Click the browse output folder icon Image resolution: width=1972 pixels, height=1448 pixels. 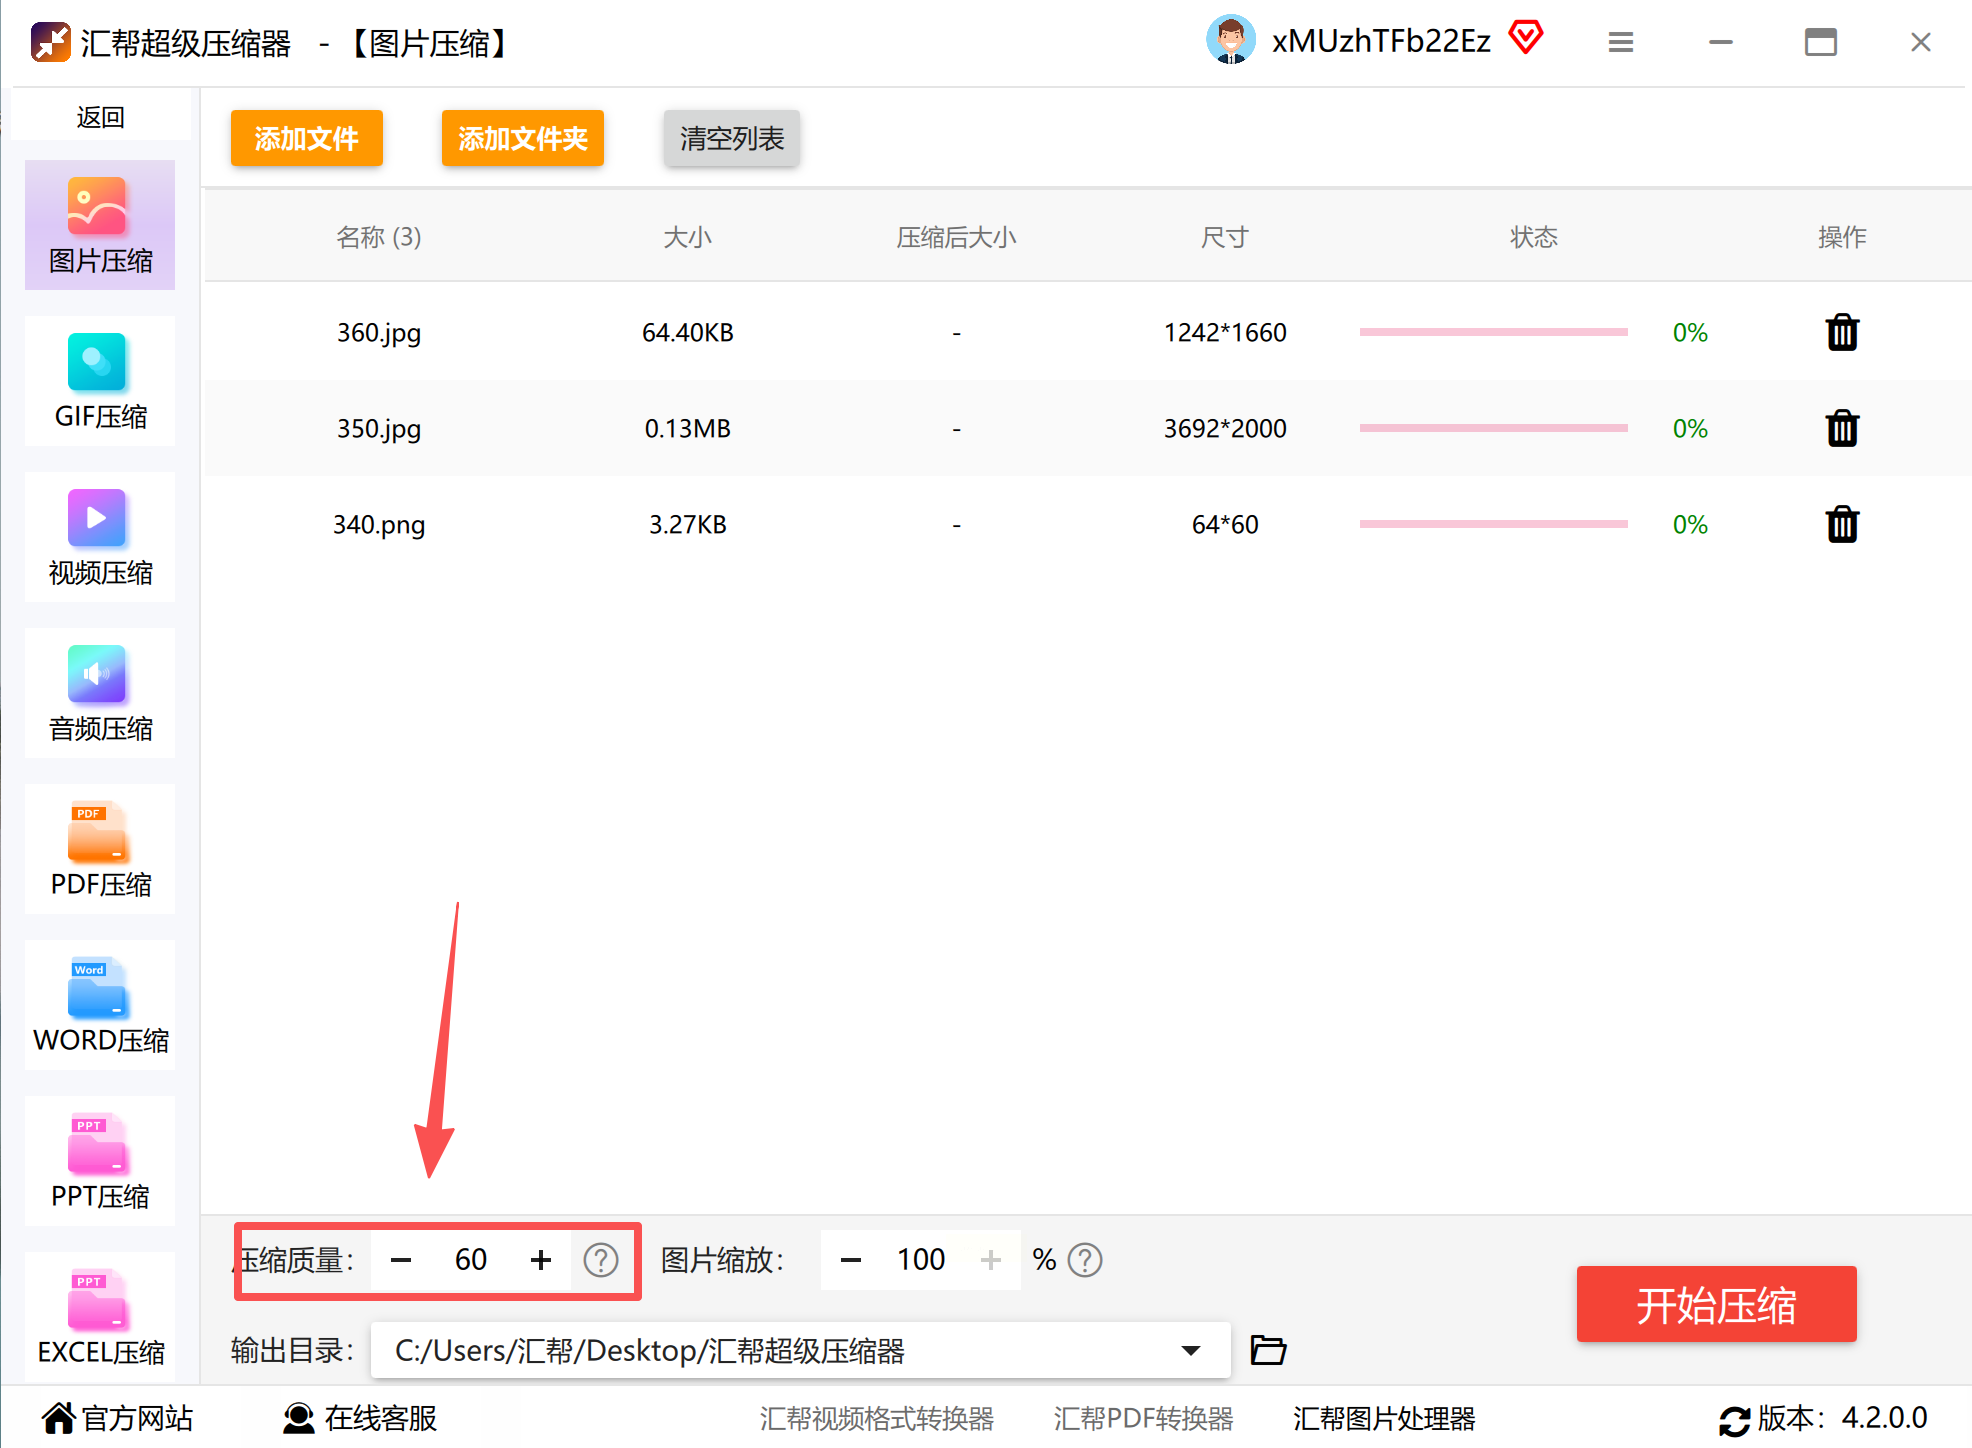pos(1268,1350)
